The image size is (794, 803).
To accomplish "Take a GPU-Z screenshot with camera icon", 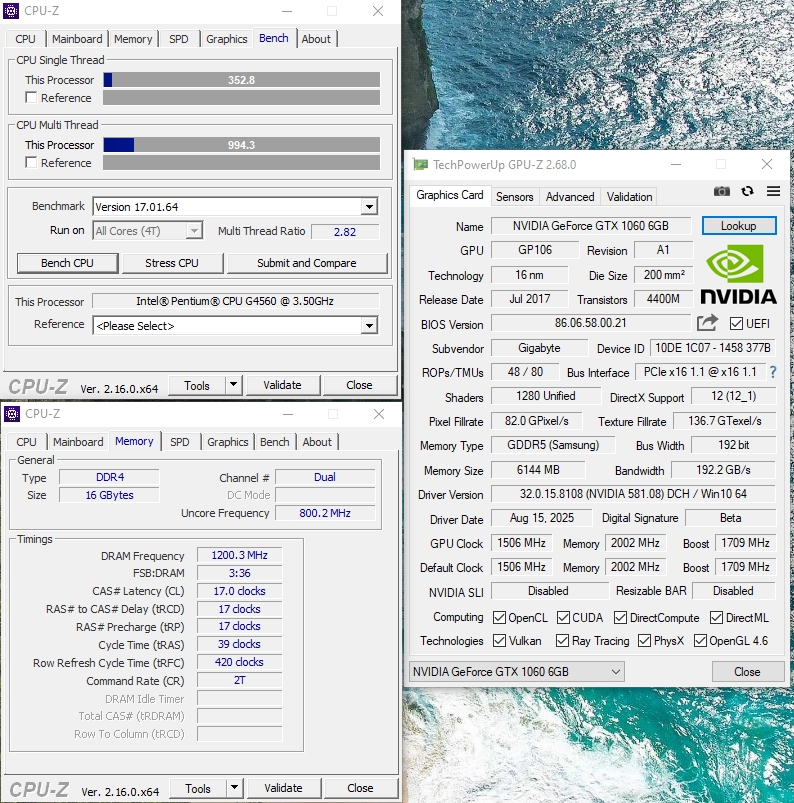I will [x=721, y=192].
